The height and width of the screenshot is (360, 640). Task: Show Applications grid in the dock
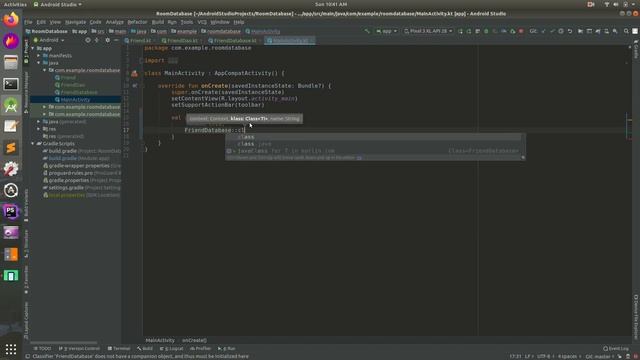coord(11,349)
